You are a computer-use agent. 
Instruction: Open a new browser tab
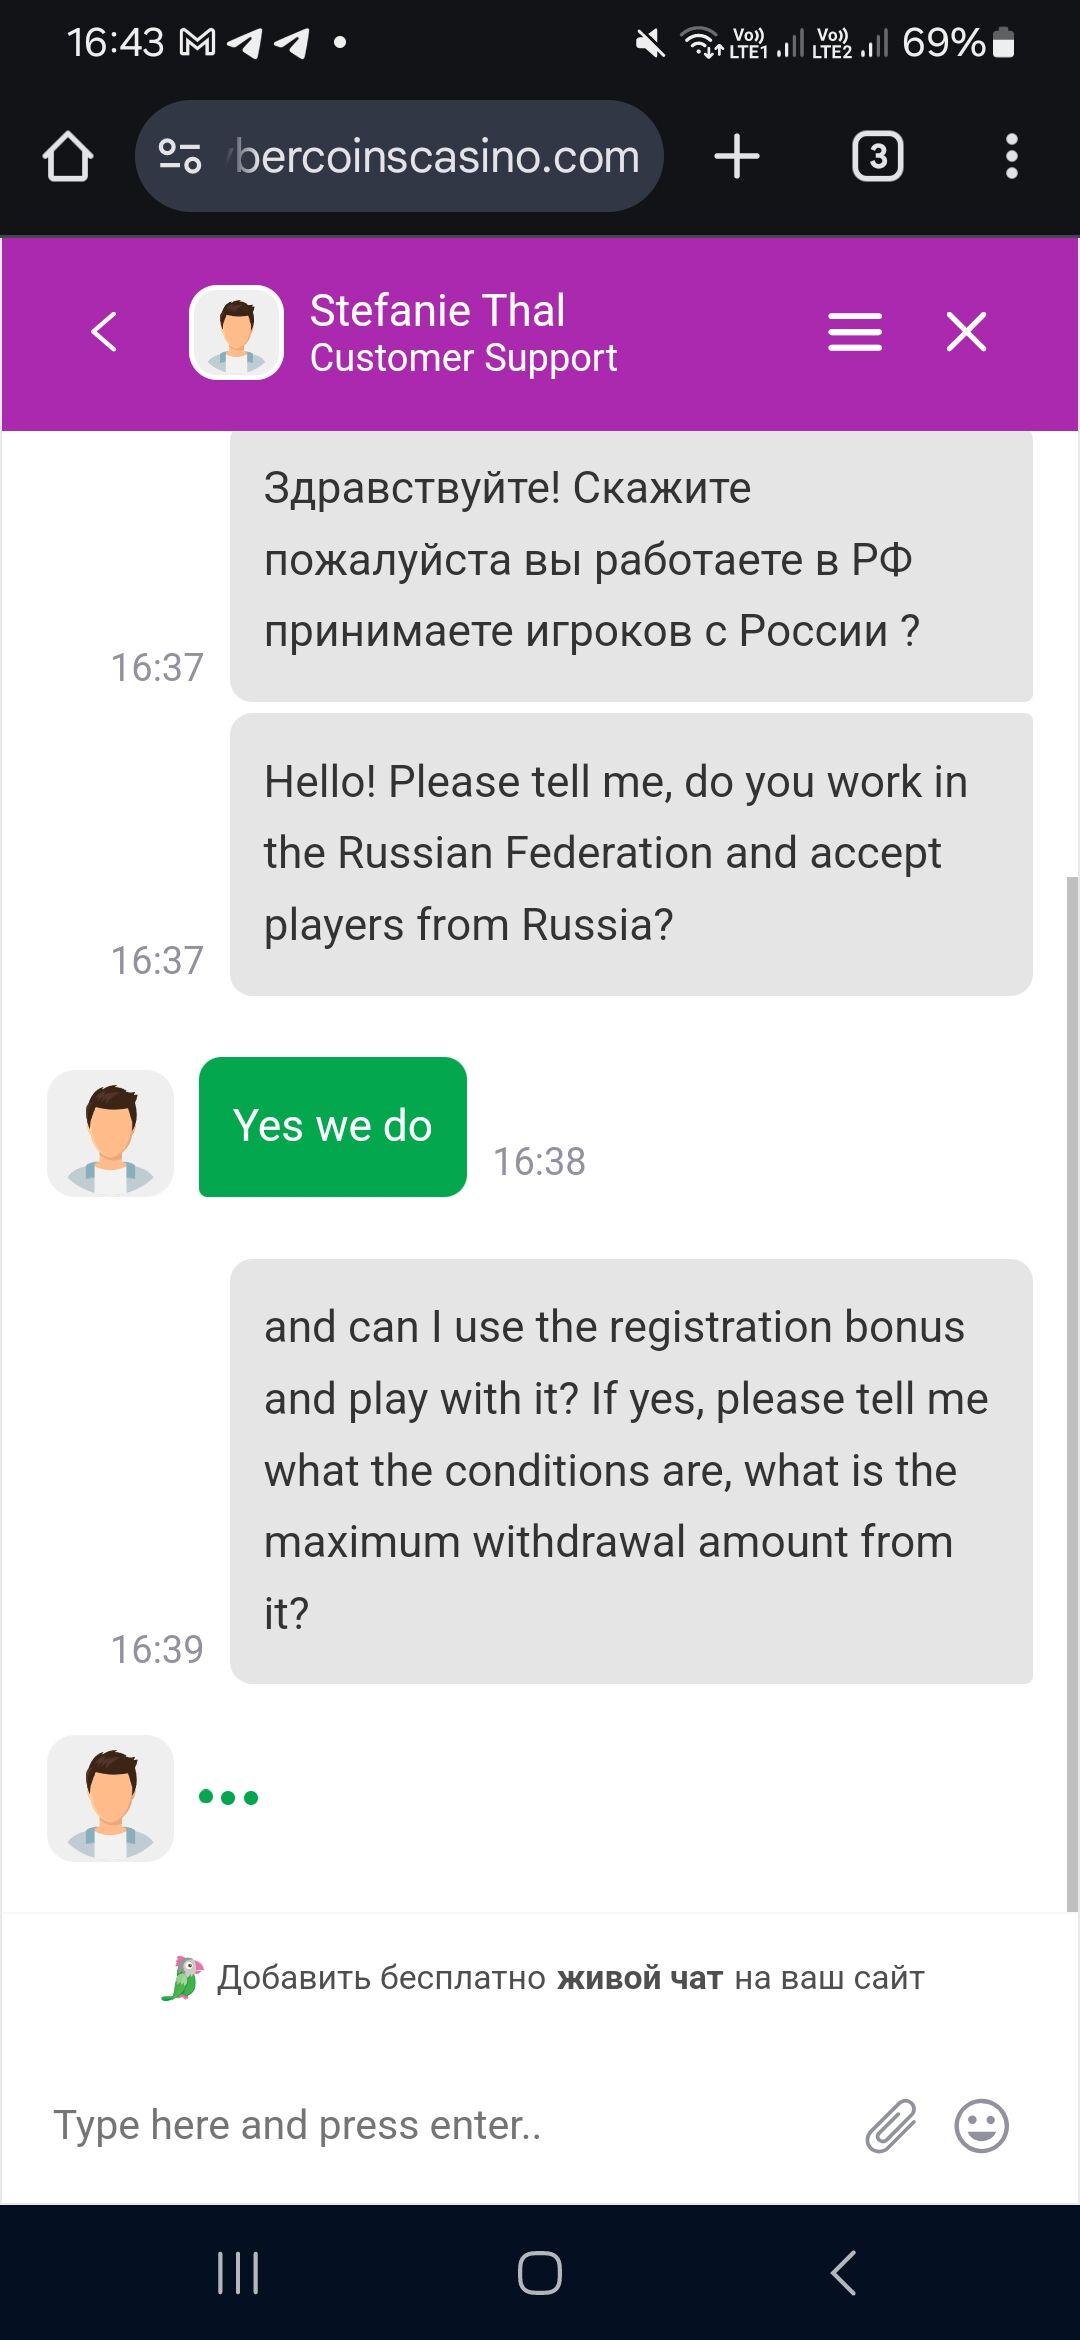click(x=737, y=157)
